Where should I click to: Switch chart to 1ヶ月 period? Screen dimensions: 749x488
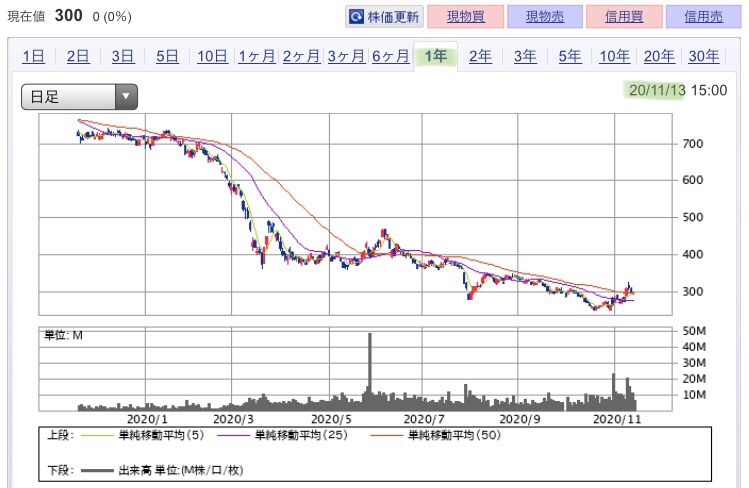pos(257,56)
